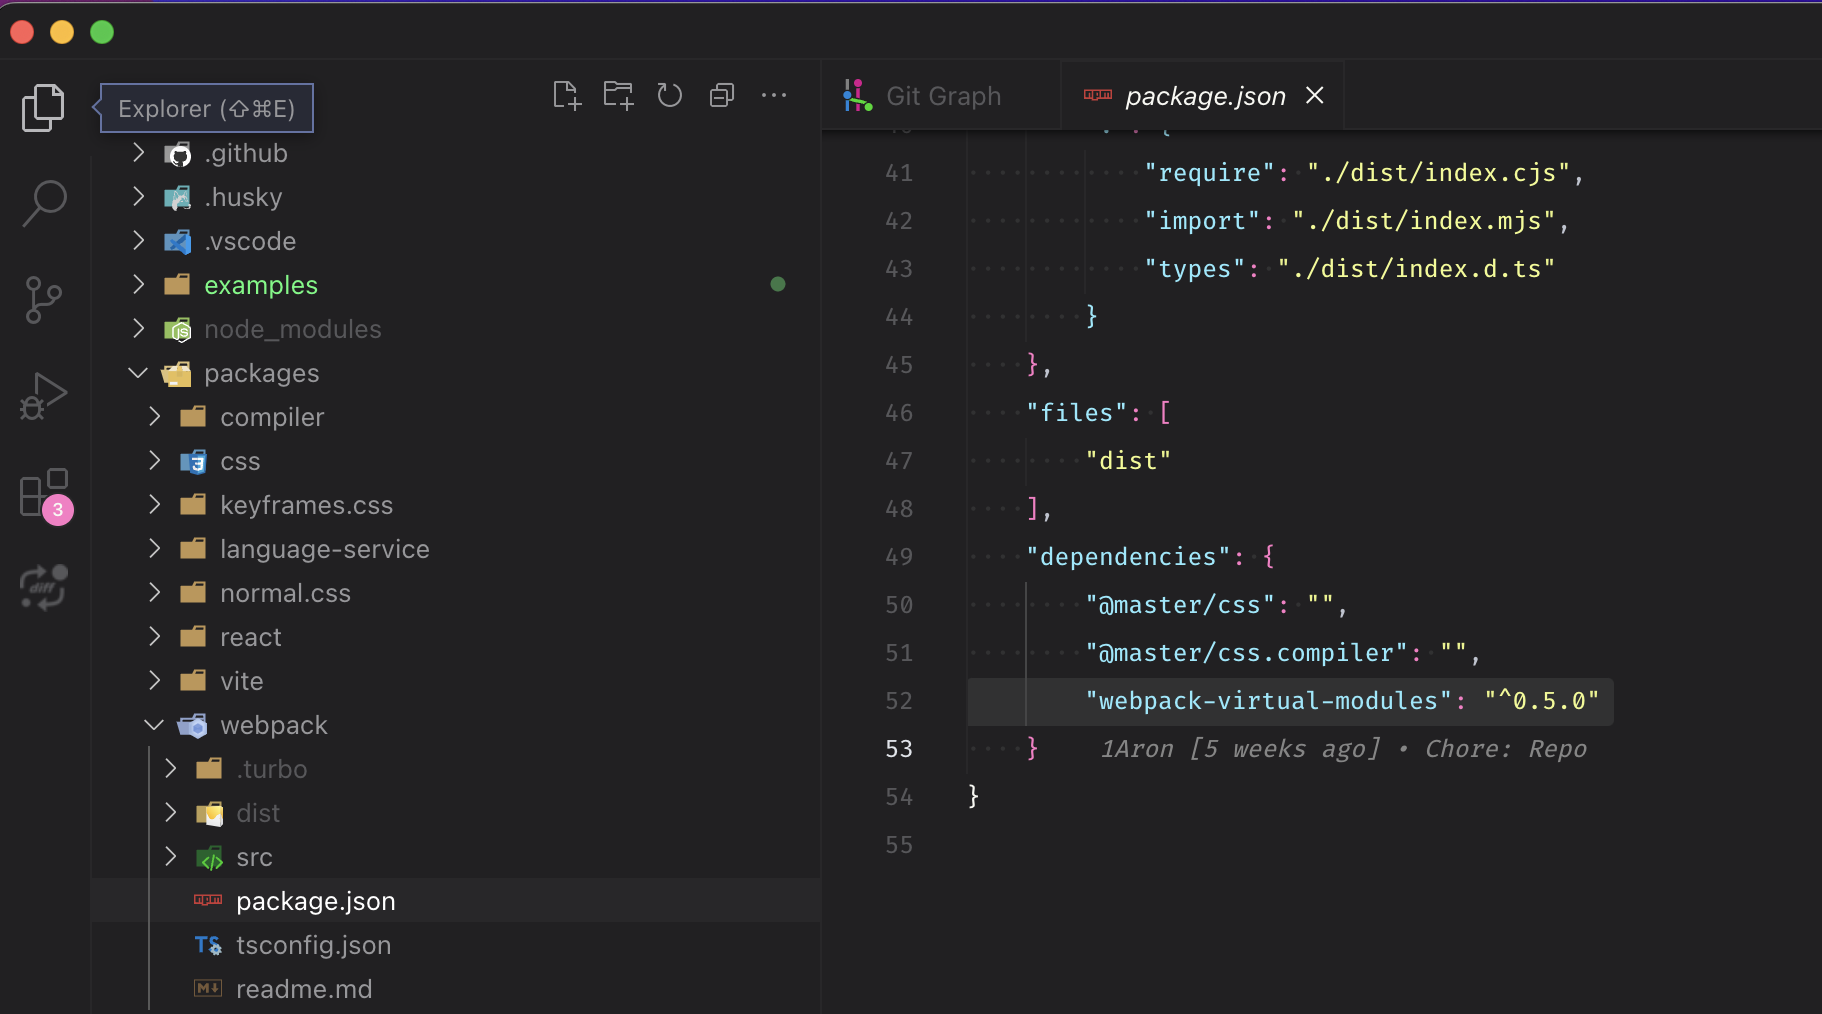This screenshot has width=1822, height=1014.
Task: Open tsconfig.json from the file tree
Action: tap(313, 945)
